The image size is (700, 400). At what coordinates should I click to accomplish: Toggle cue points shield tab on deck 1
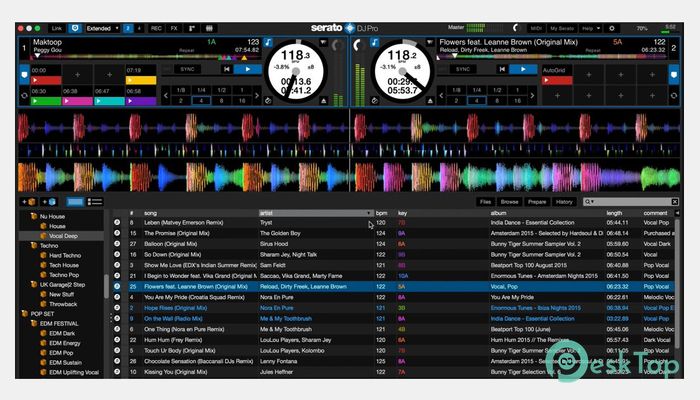24,75
